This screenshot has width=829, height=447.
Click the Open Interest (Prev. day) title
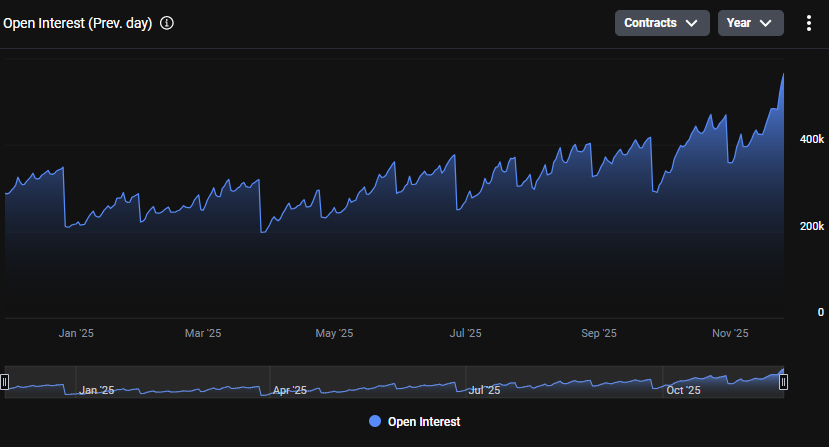(x=78, y=23)
